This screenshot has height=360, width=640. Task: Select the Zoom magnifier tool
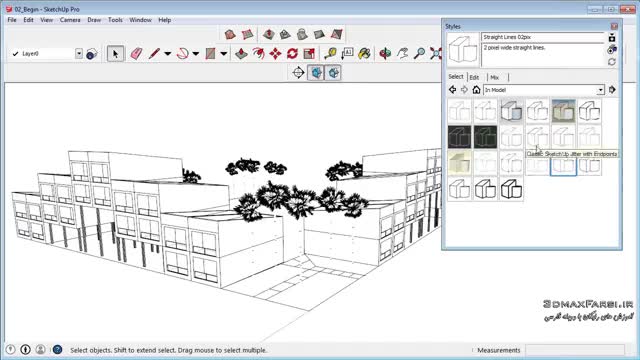click(419, 53)
